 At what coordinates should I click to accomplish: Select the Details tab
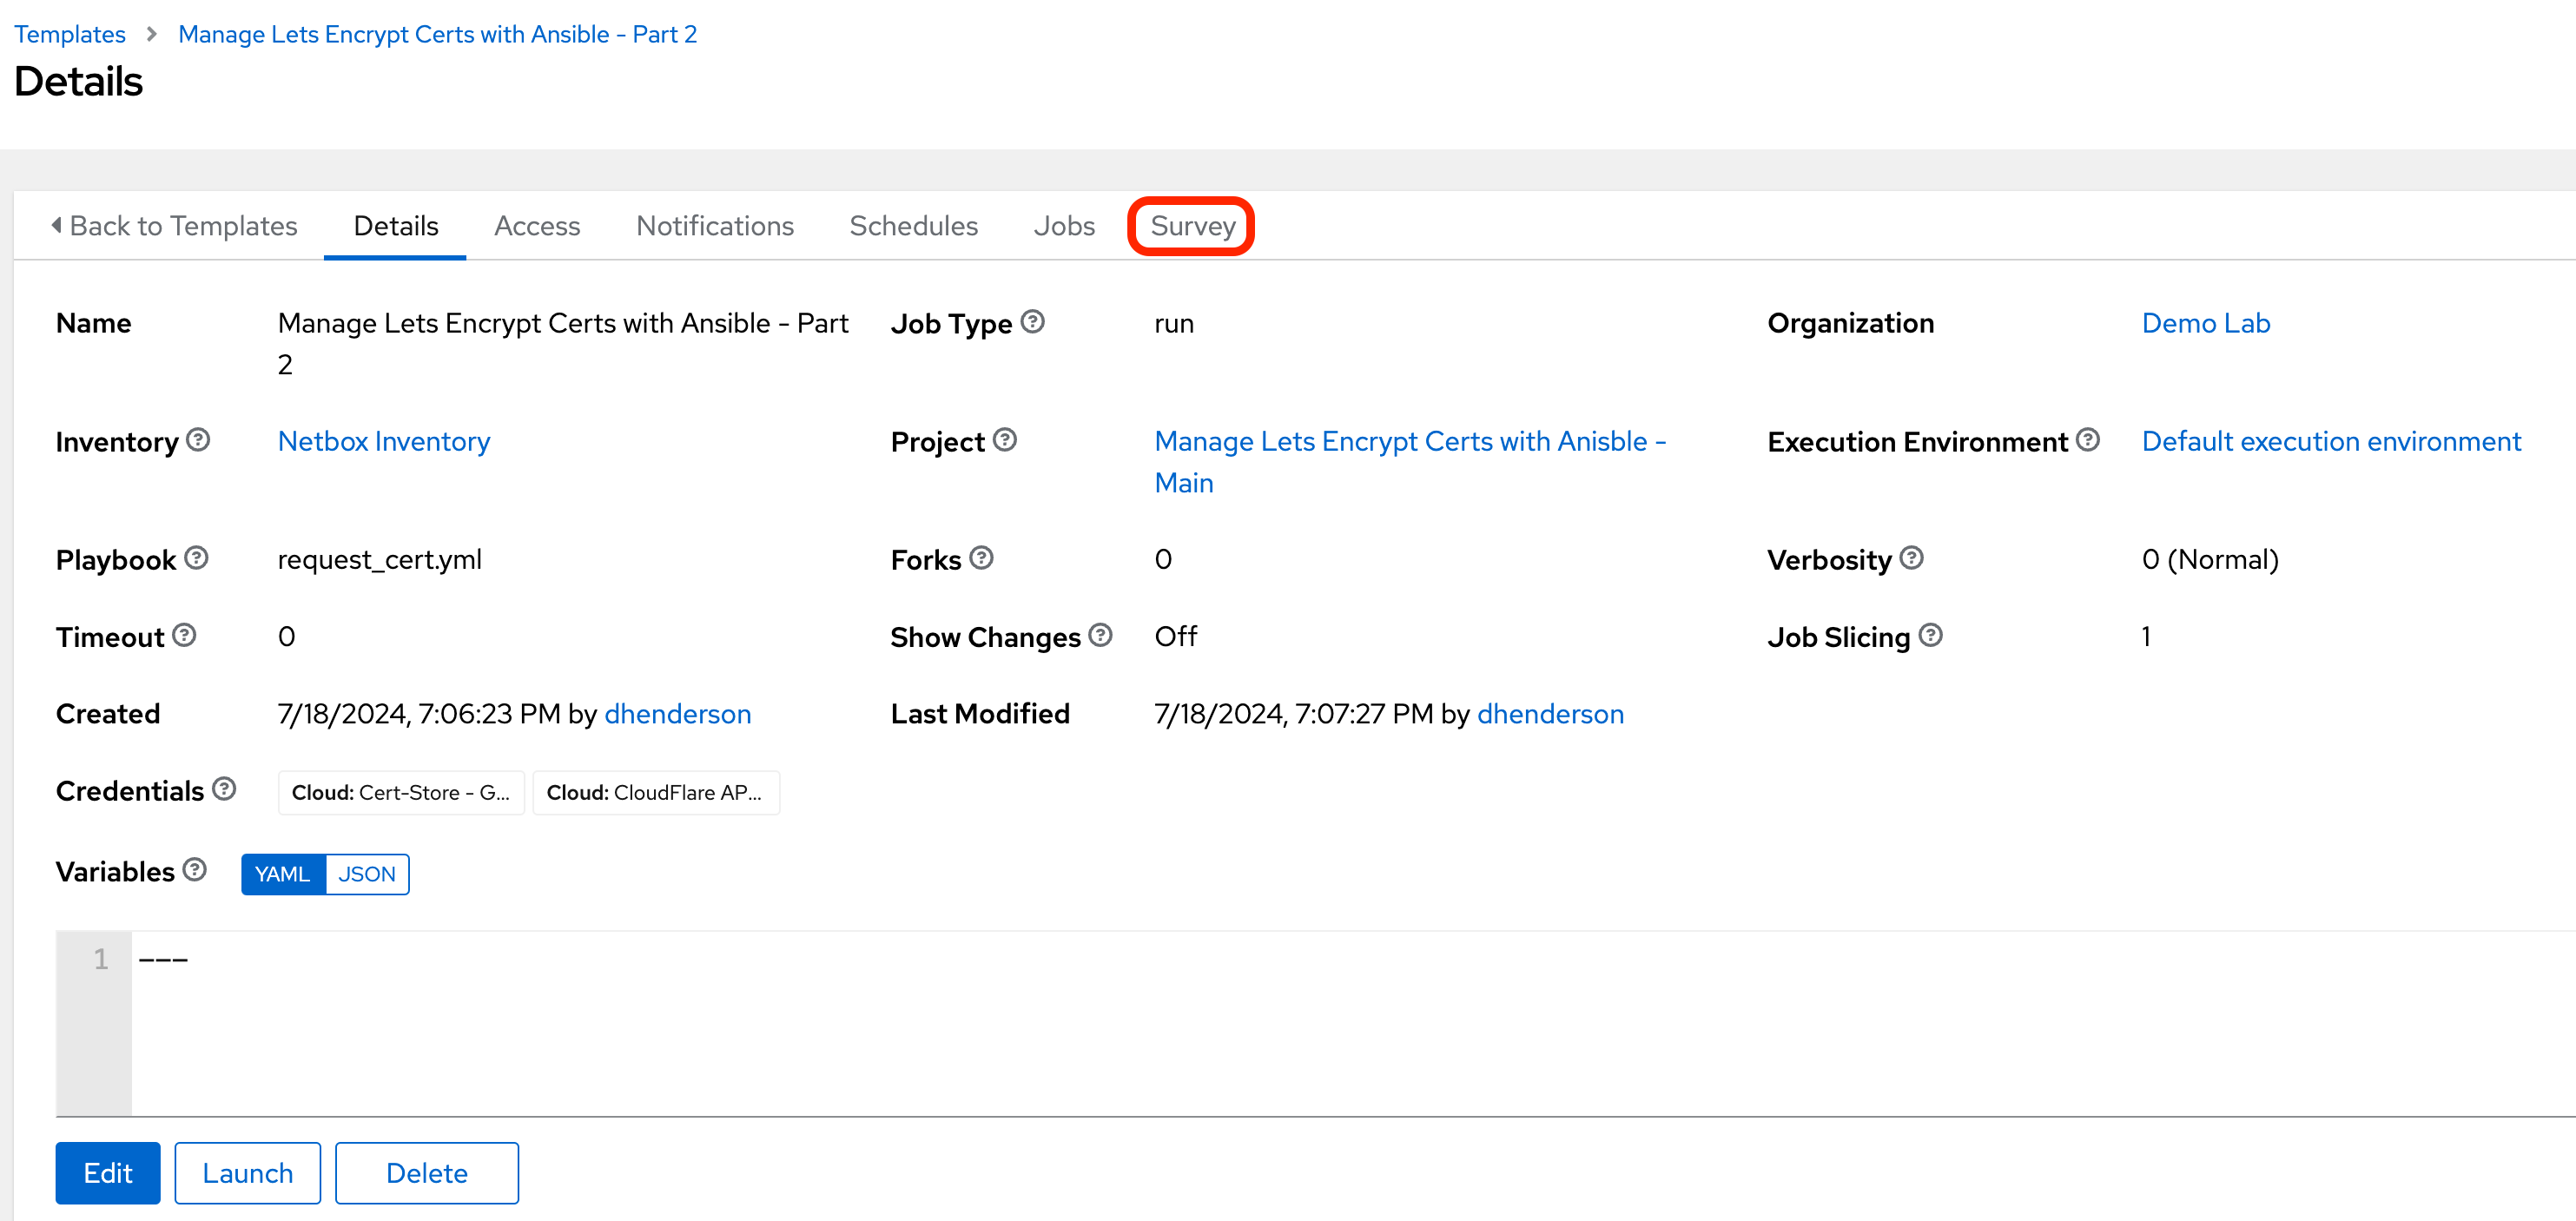click(x=396, y=226)
